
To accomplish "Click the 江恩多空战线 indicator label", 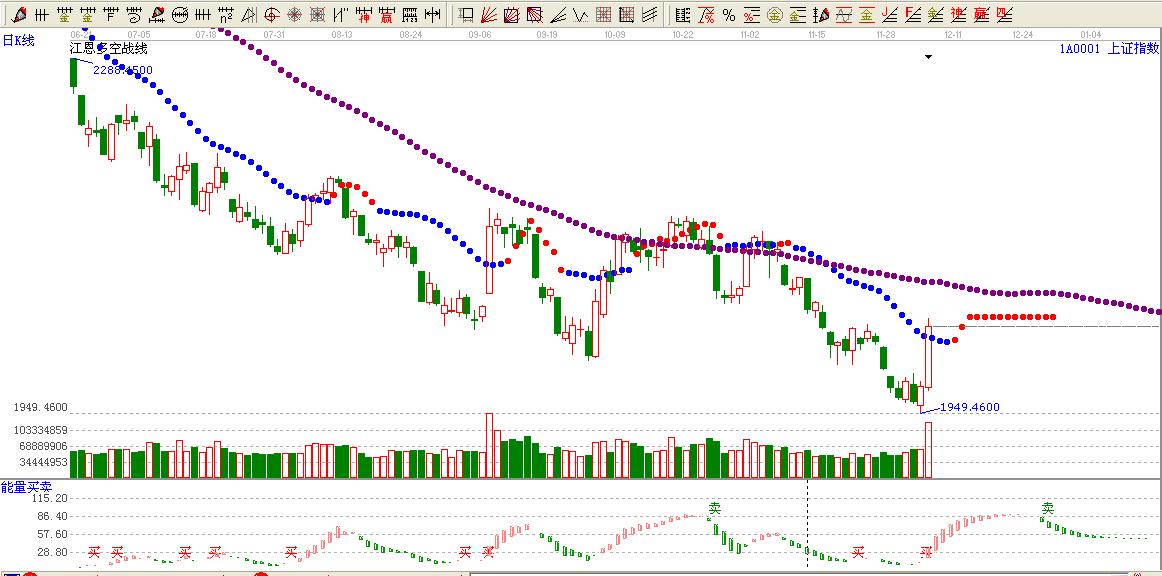I will pyautogui.click(x=108, y=48).
